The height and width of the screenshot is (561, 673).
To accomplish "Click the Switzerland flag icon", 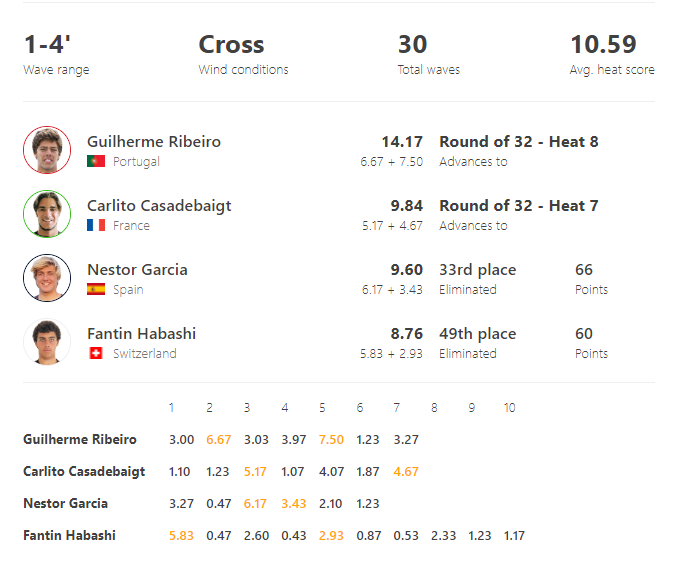I will pyautogui.click(x=96, y=353).
